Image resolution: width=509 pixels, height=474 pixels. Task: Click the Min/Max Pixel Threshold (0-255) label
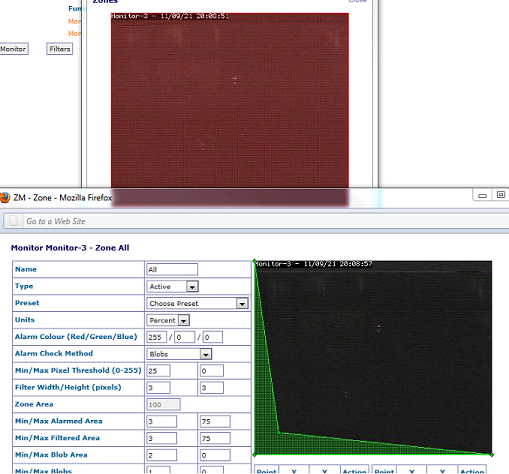(x=78, y=370)
